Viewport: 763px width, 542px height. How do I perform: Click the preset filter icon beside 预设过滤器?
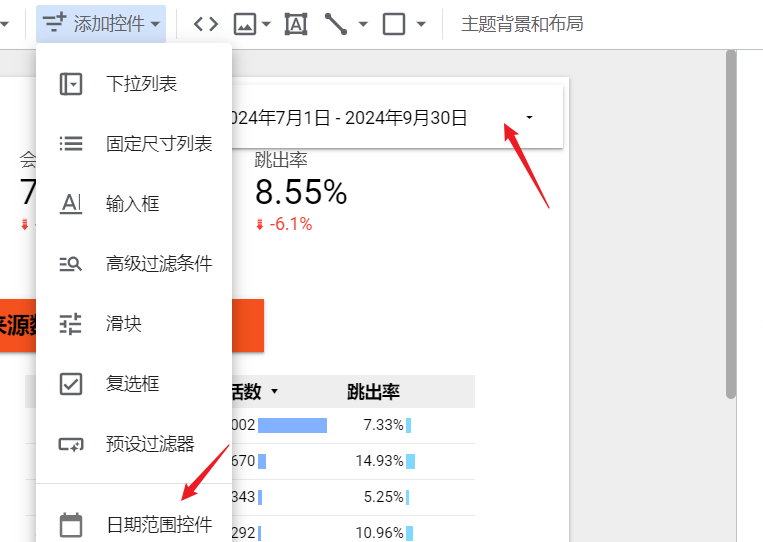click(71, 444)
